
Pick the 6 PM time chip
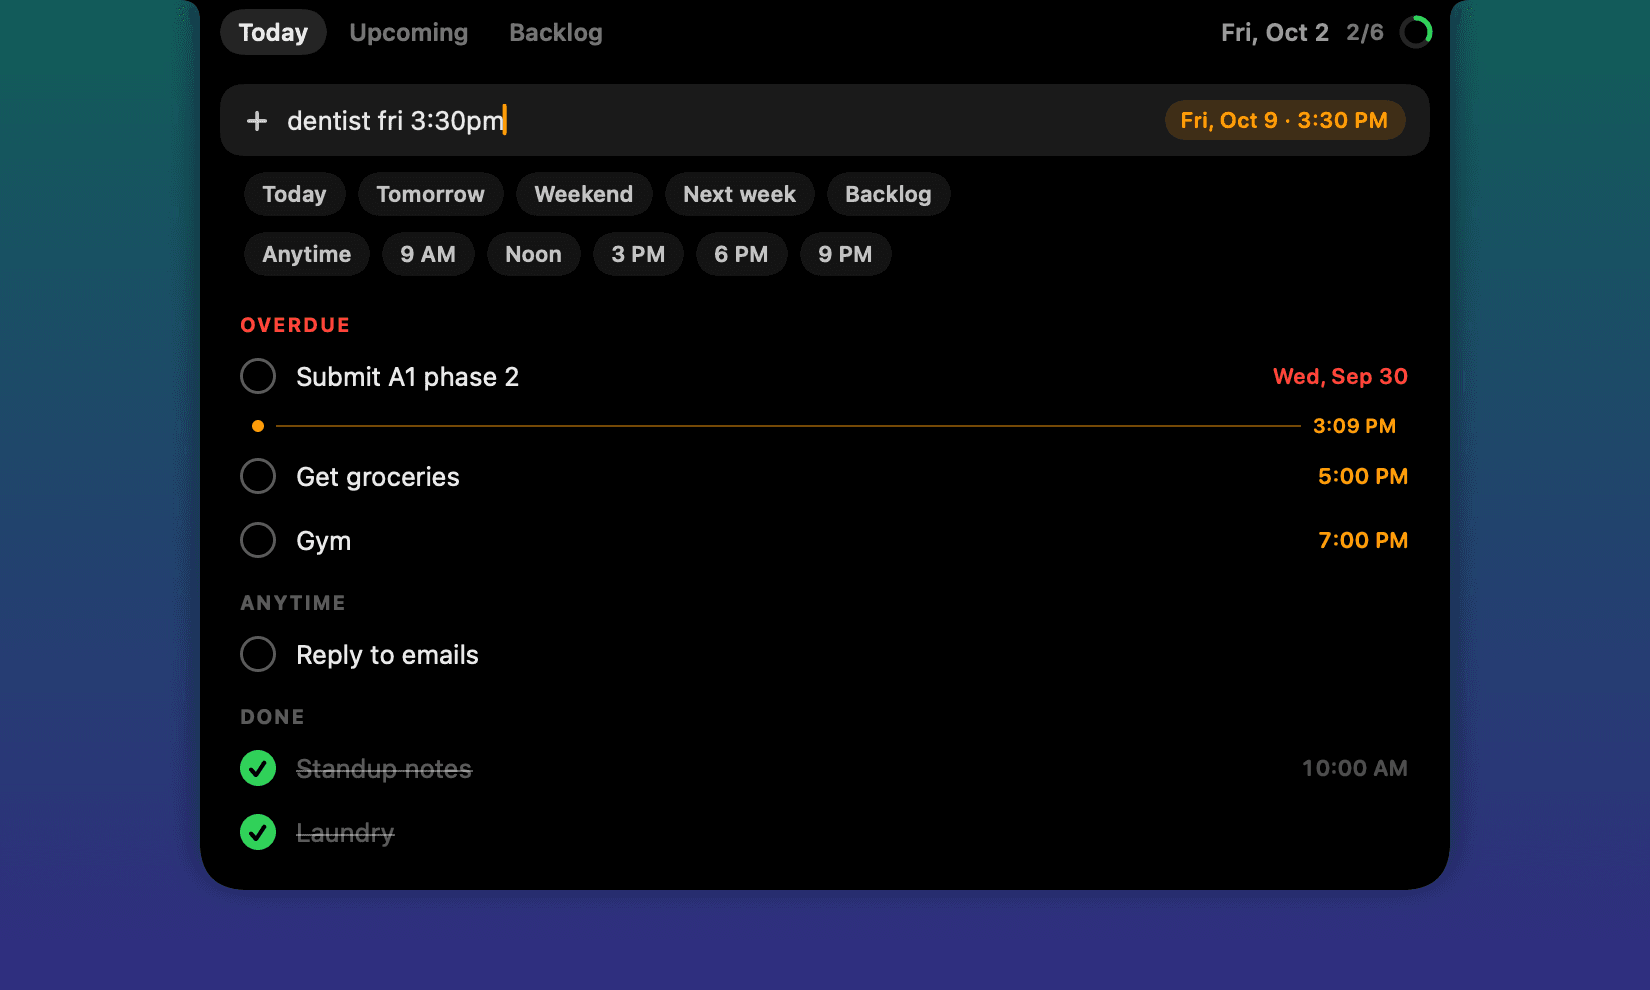pos(741,254)
